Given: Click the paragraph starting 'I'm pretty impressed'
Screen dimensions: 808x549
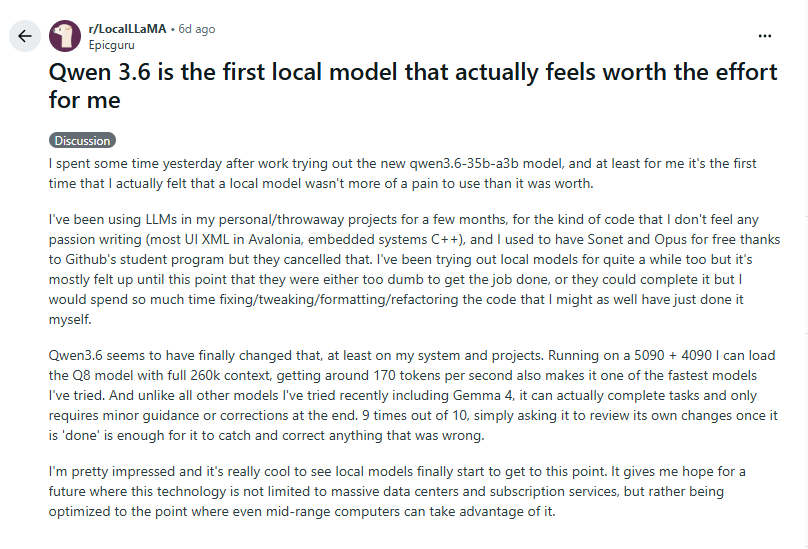Looking at the screenshot, I should (400, 489).
